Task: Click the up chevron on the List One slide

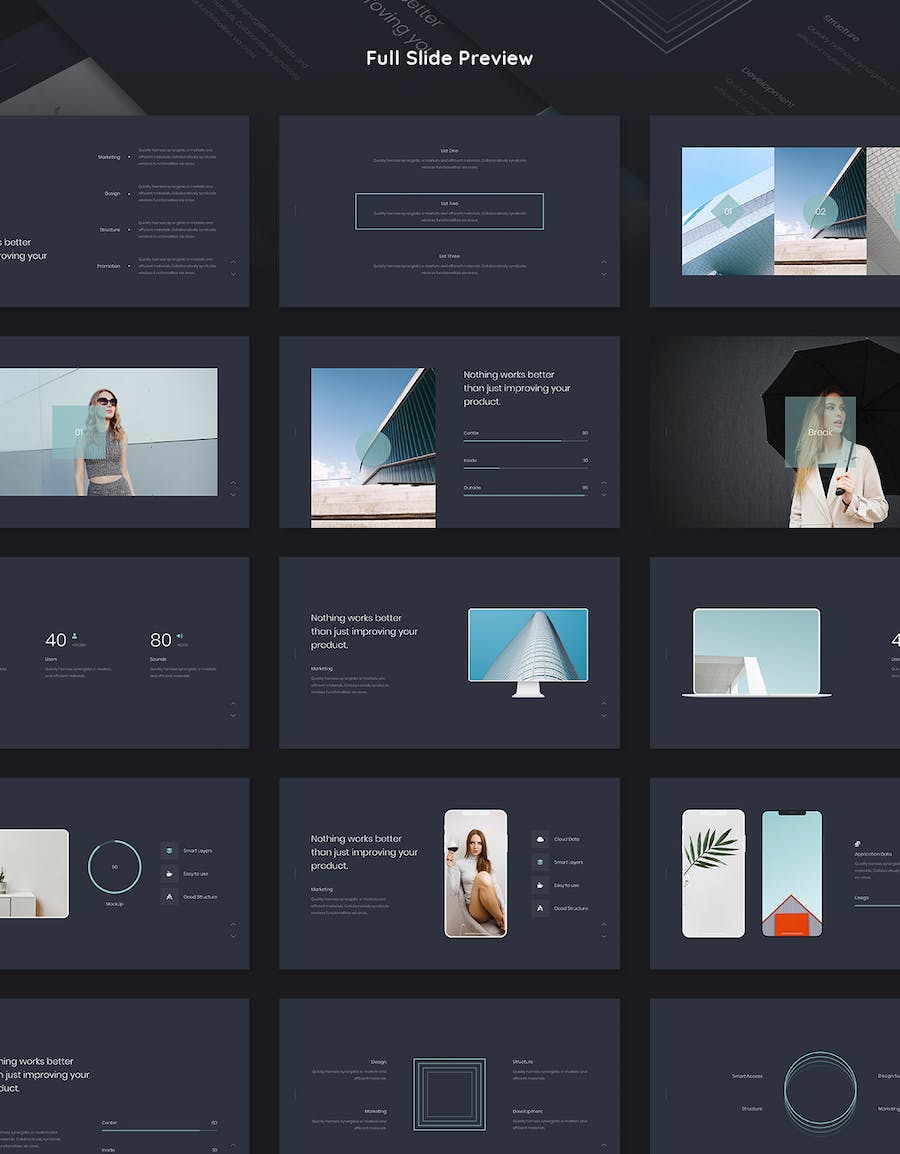Action: click(x=603, y=262)
